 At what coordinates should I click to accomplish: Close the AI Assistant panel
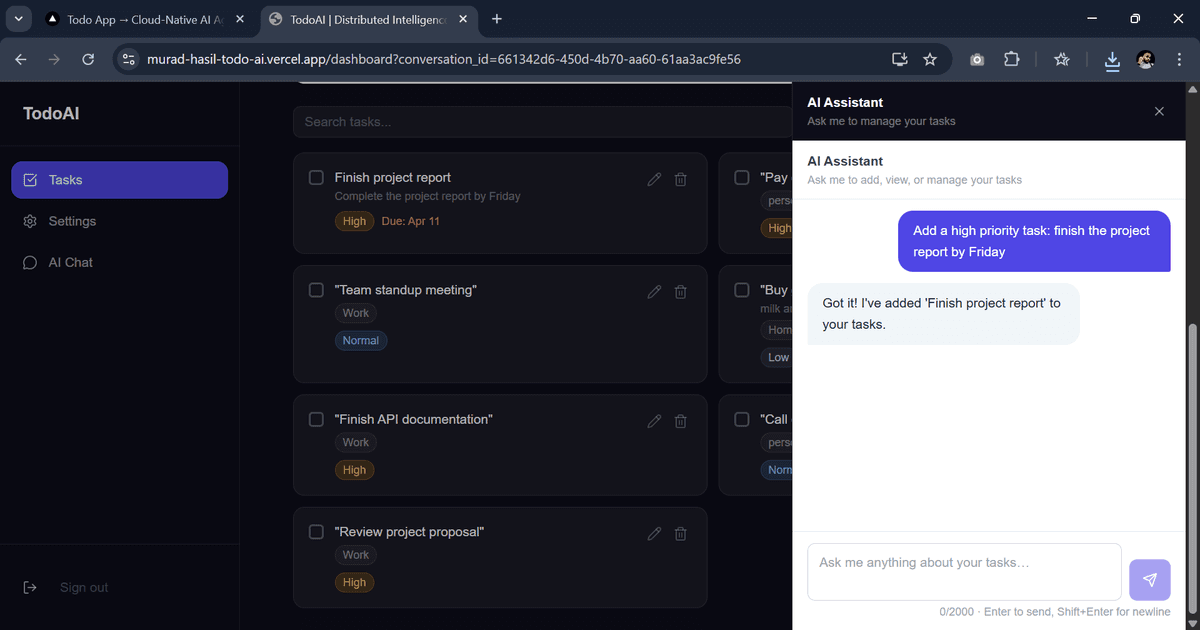coord(1159,111)
